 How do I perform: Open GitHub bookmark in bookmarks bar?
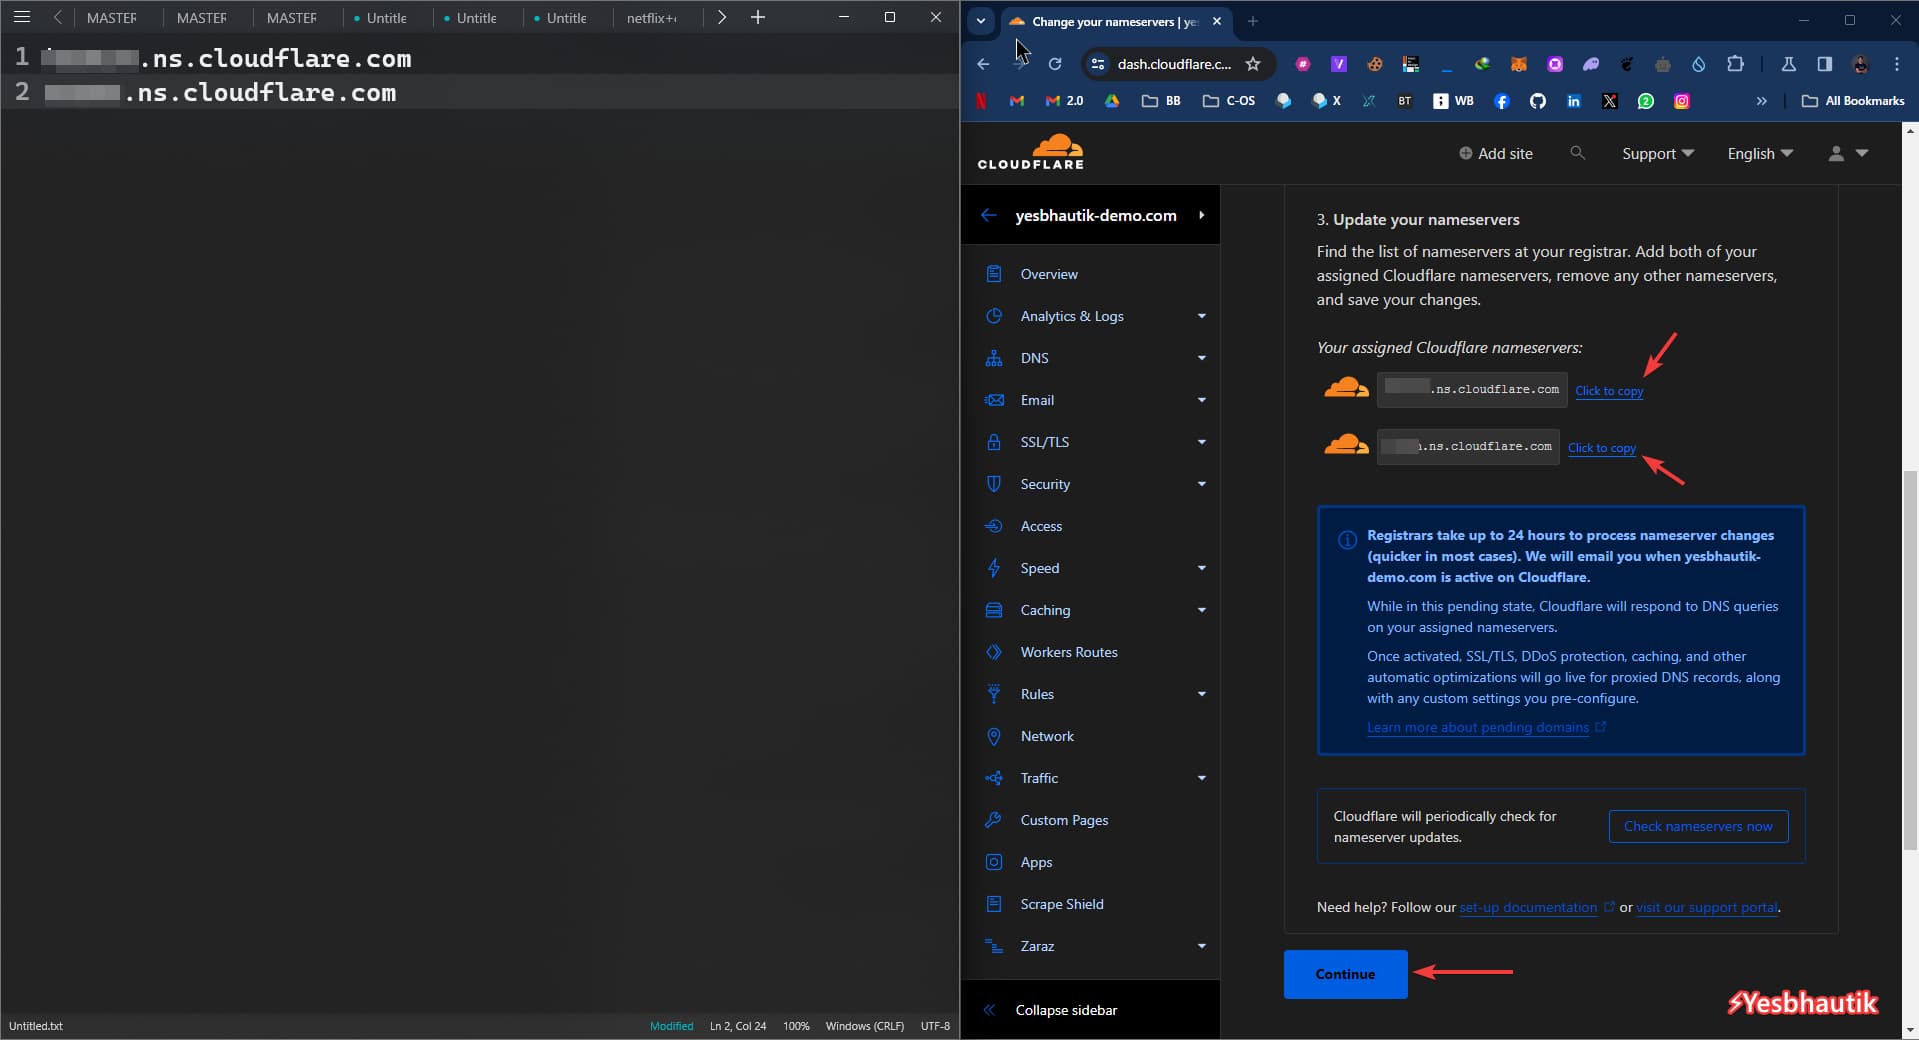[1537, 101]
